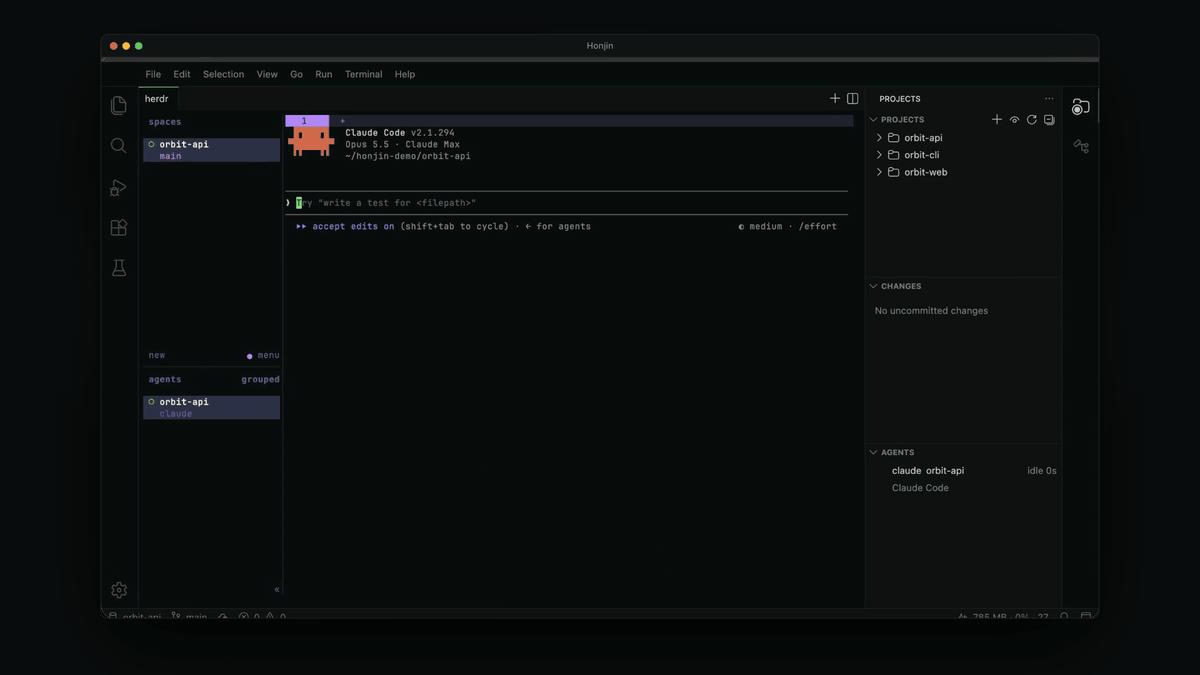Open the Explorer files view in activity bar
Viewport: 1200px width, 675px height.
click(x=118, y=105)
